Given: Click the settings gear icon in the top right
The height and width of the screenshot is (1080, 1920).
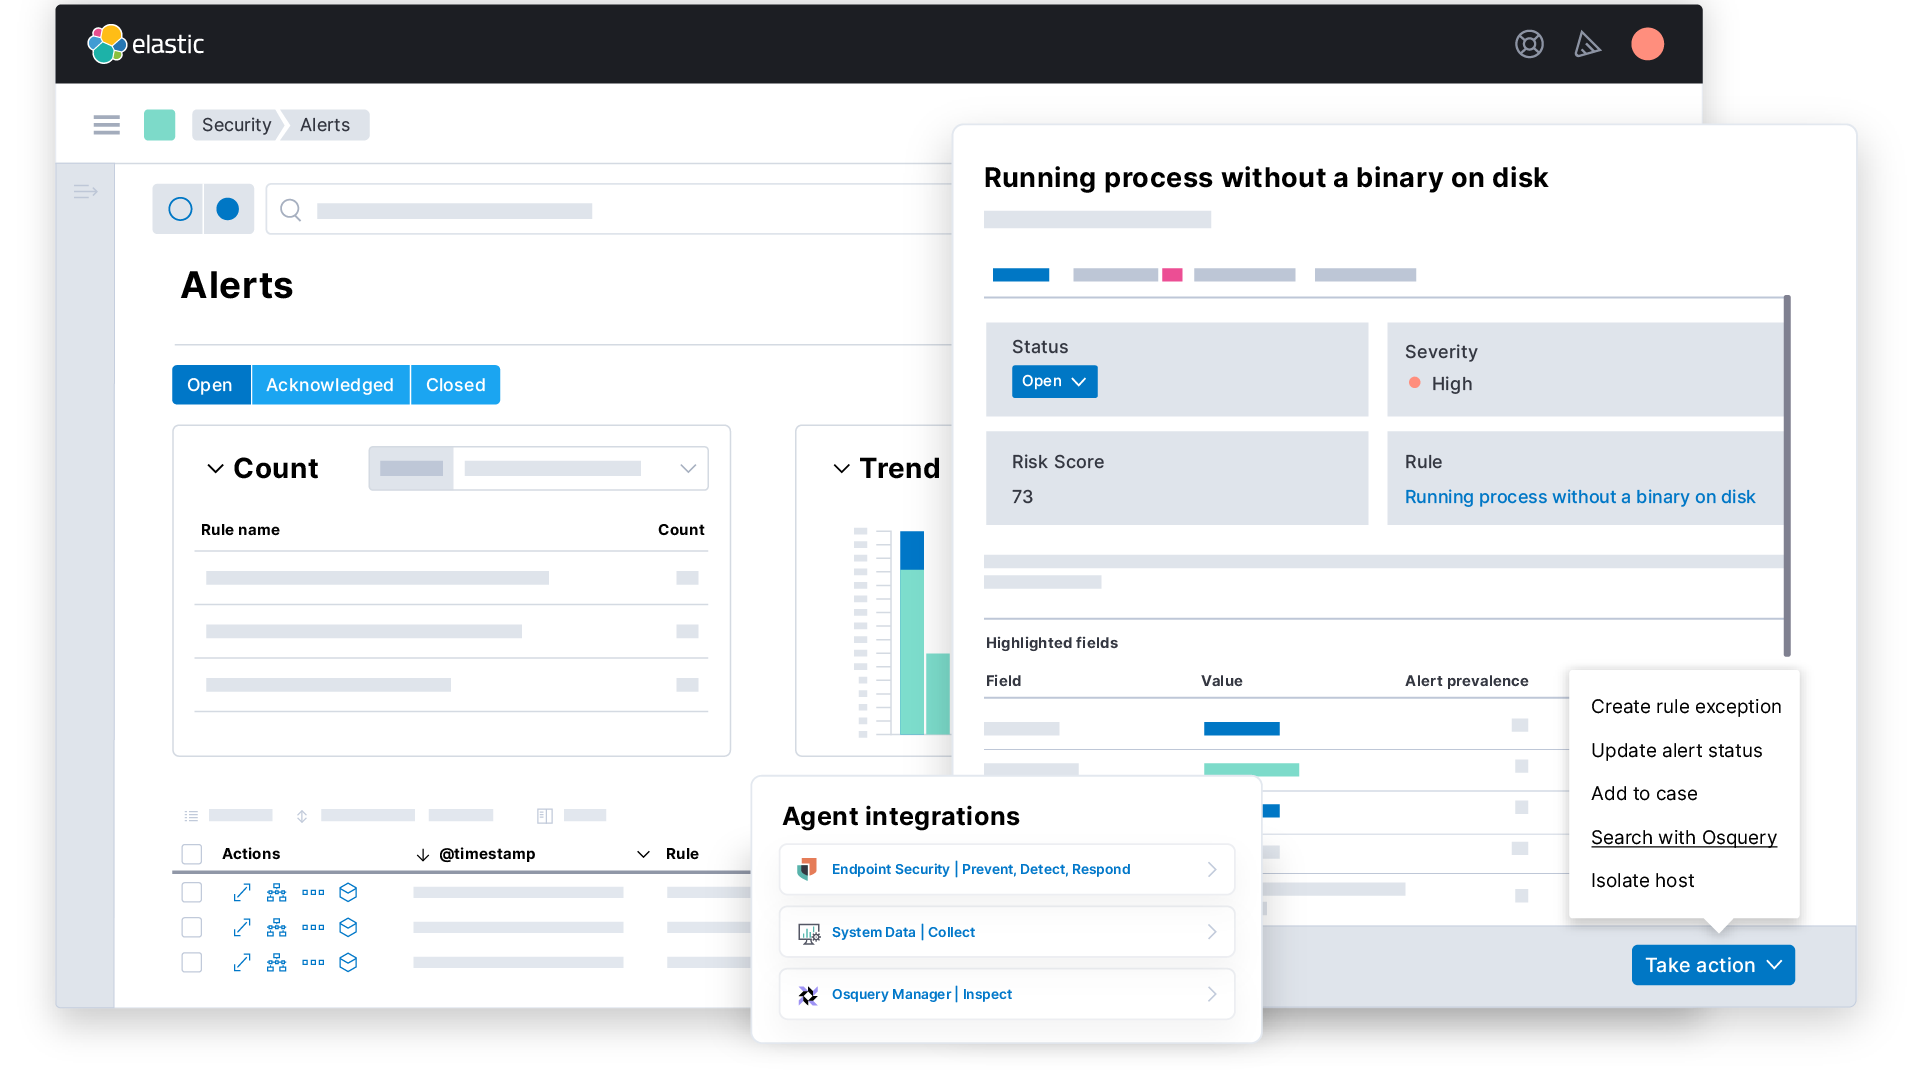Looking at the screenshot, I should [x=1530, y=45].
